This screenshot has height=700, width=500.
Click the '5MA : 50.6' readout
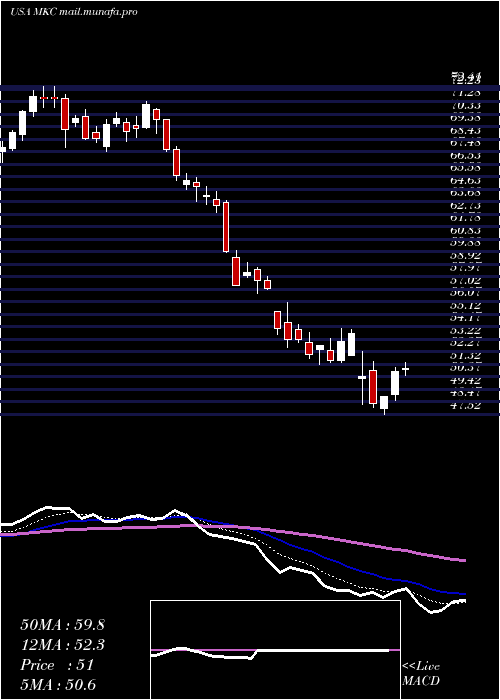[x=58, y=685]
